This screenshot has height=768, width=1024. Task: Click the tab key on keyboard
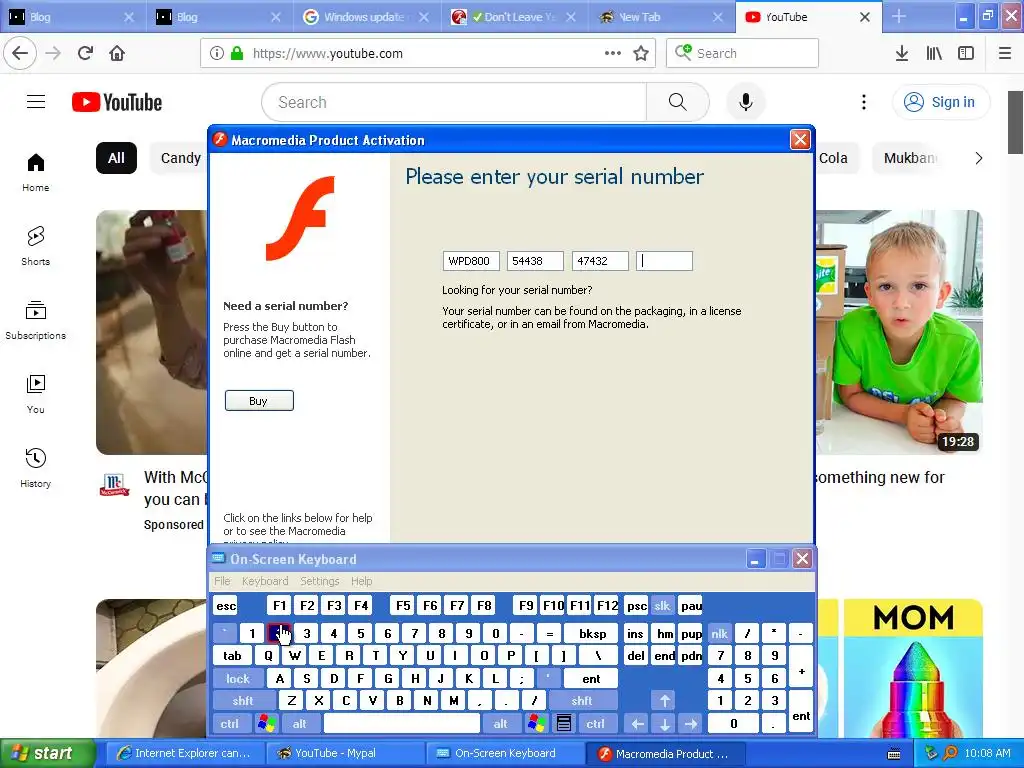(232, 656)
